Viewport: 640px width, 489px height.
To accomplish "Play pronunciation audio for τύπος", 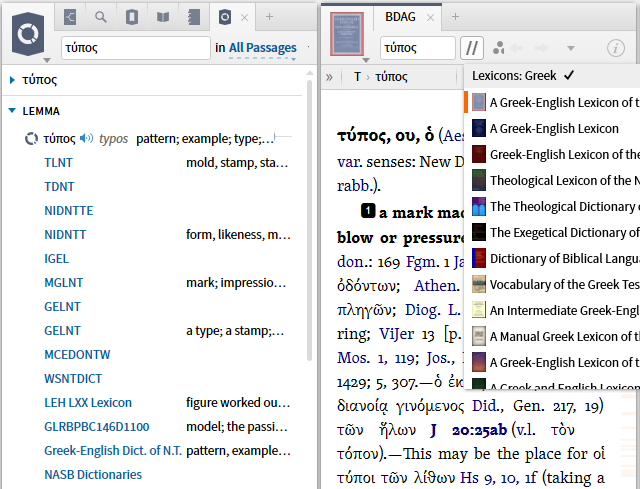I will pos(86,138).
